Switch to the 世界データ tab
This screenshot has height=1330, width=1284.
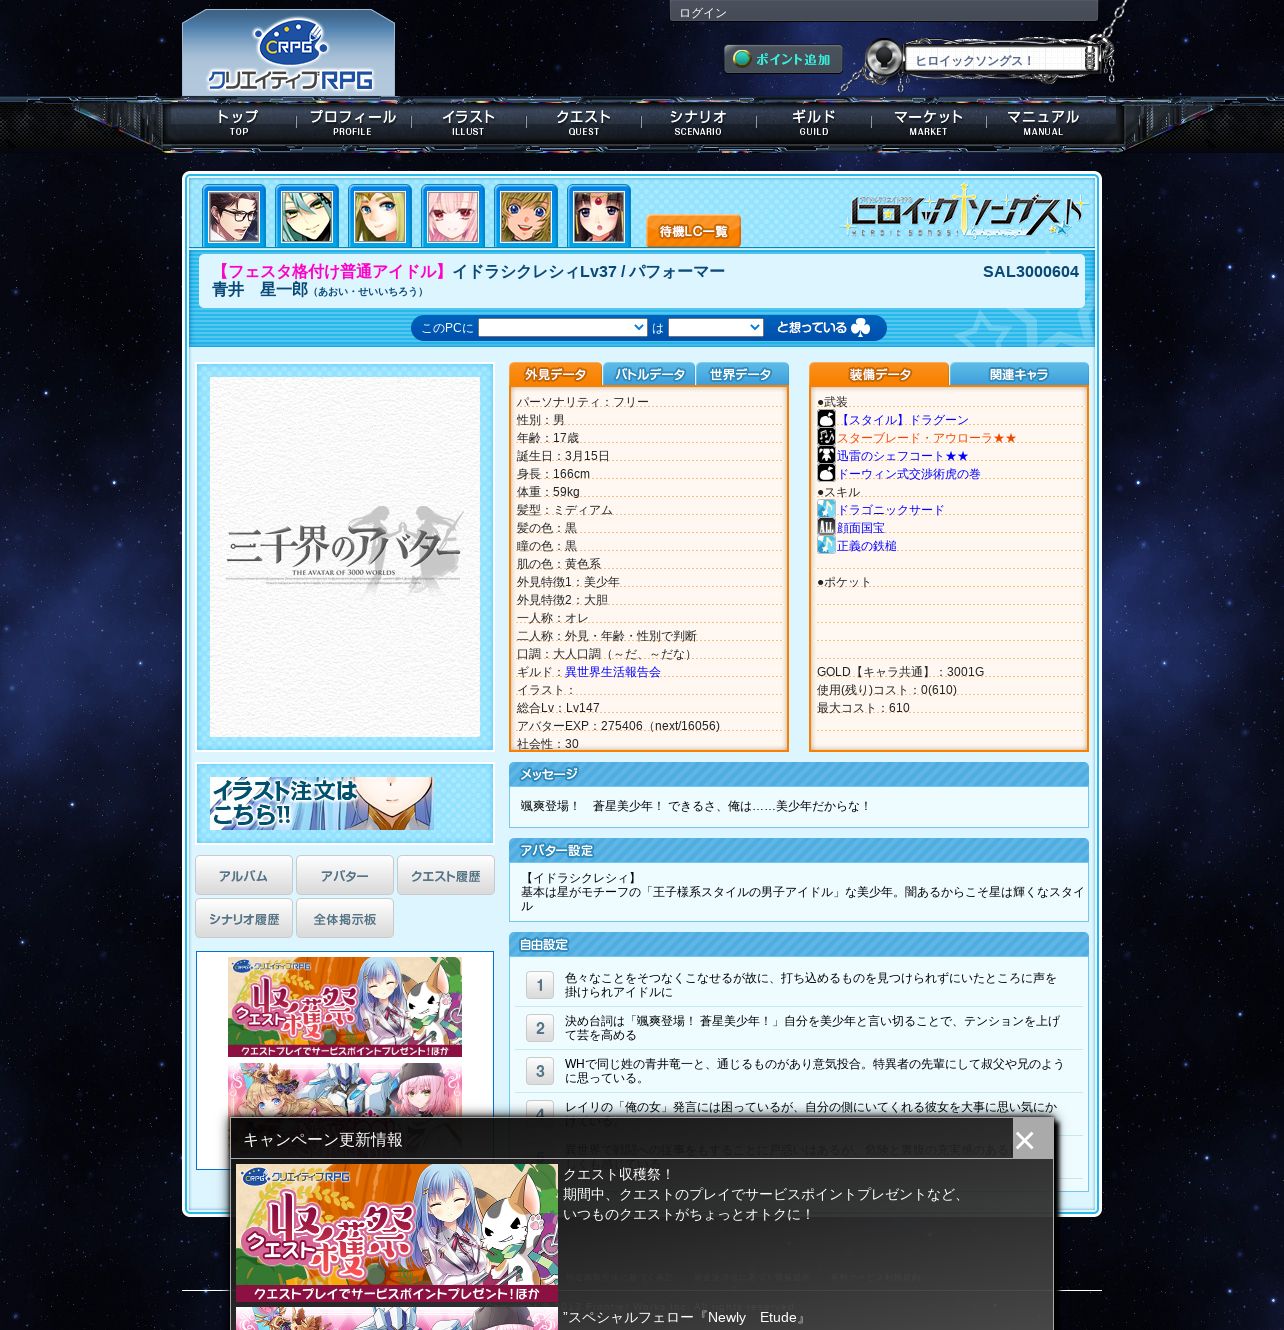(x=741, y=374)
